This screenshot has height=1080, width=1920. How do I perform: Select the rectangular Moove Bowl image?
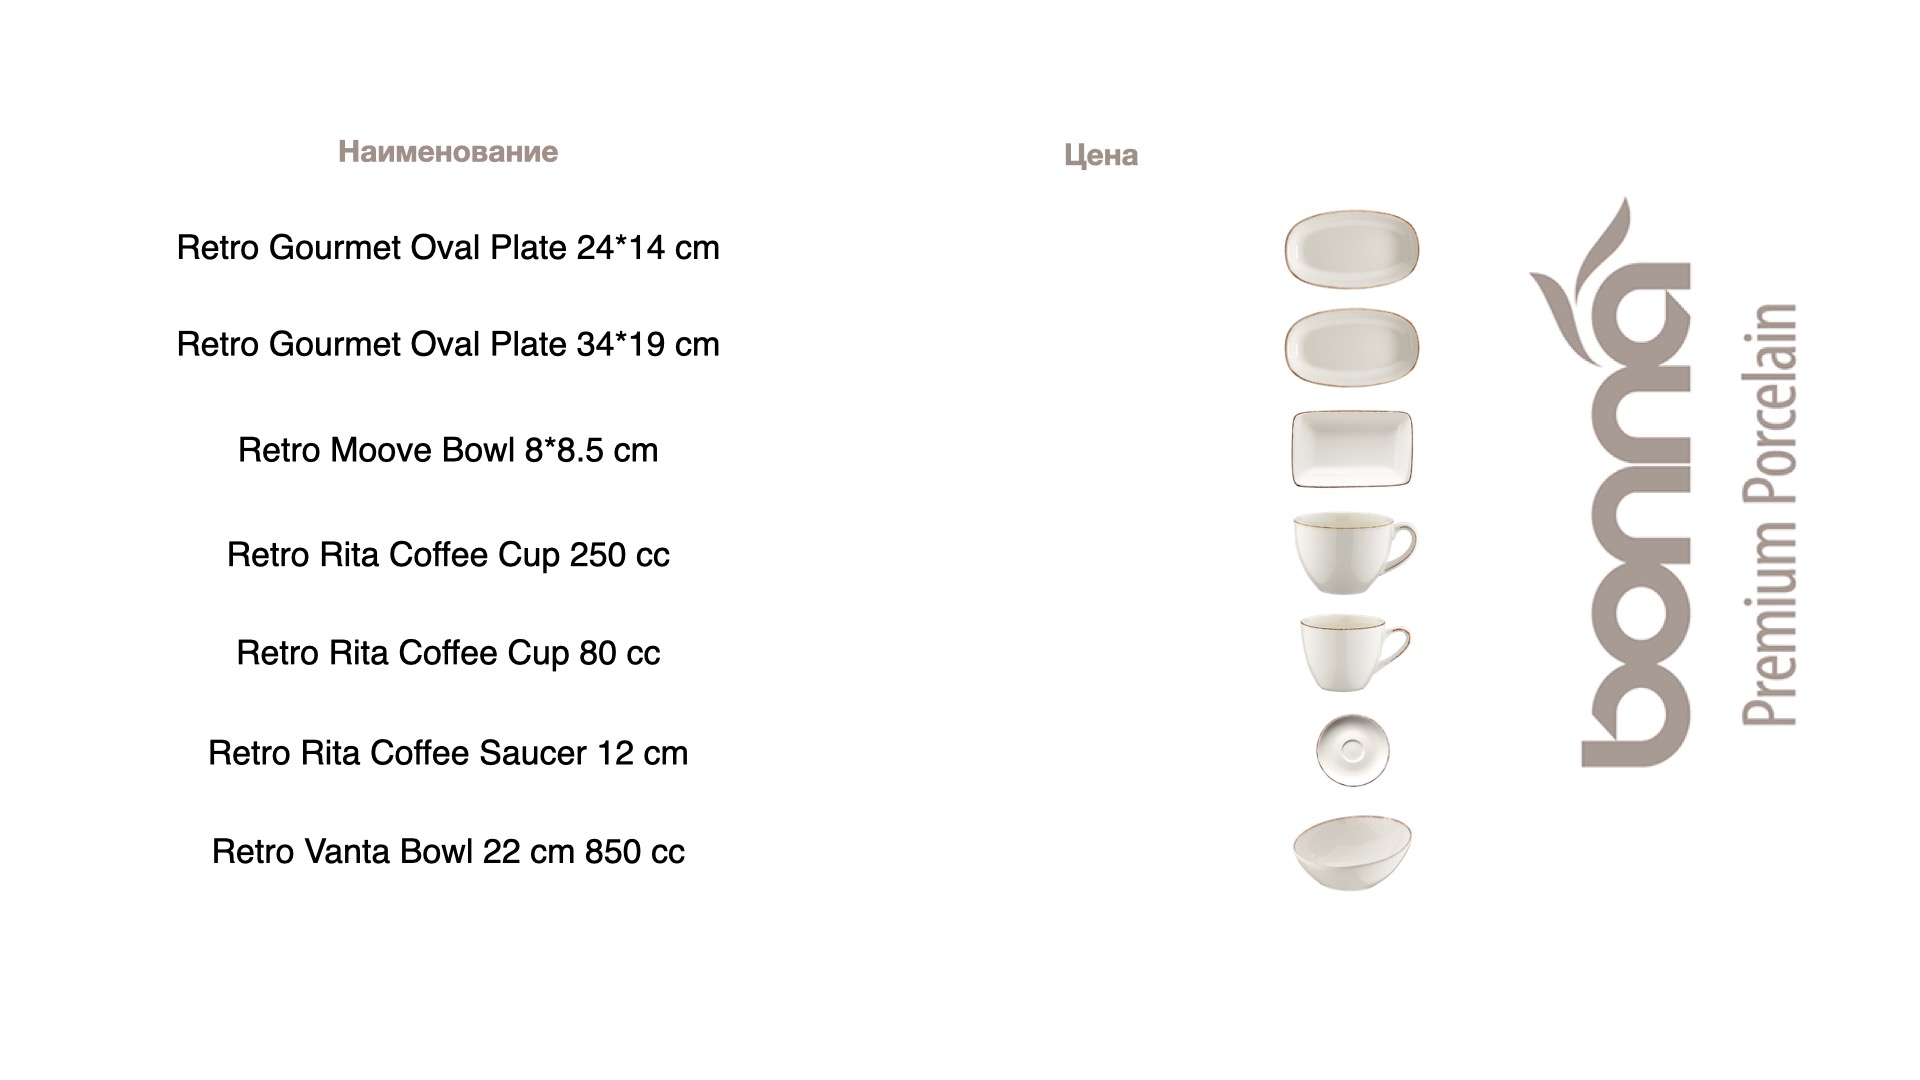1352,449
